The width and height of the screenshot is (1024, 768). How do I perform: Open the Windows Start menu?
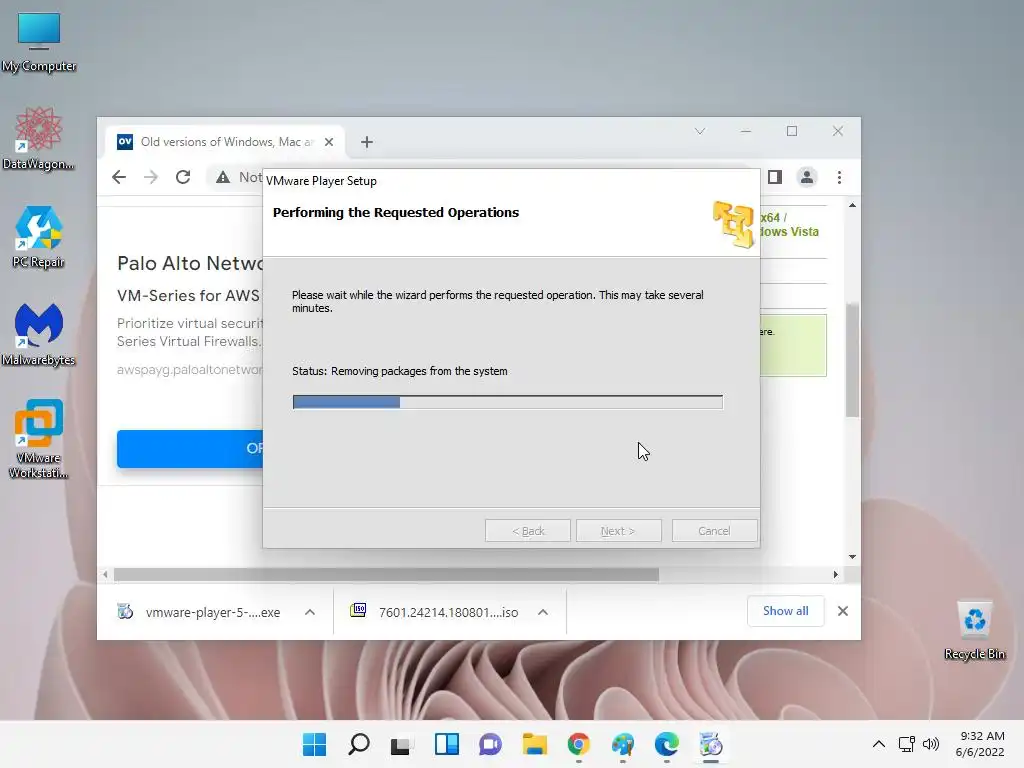pos(315,744)
